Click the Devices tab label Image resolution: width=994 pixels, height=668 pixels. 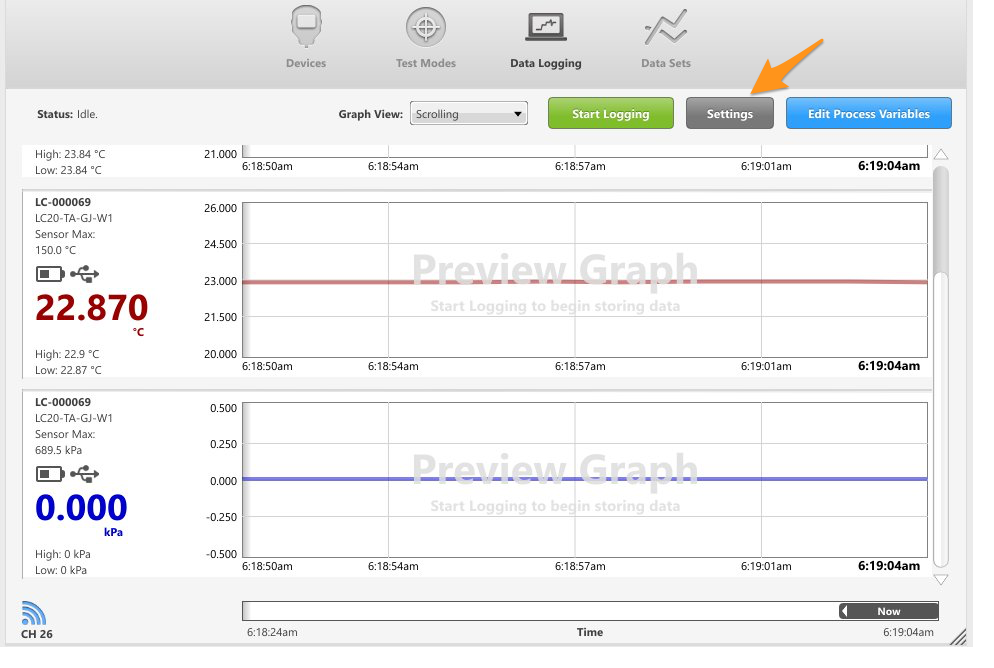[x=306, y=63]
